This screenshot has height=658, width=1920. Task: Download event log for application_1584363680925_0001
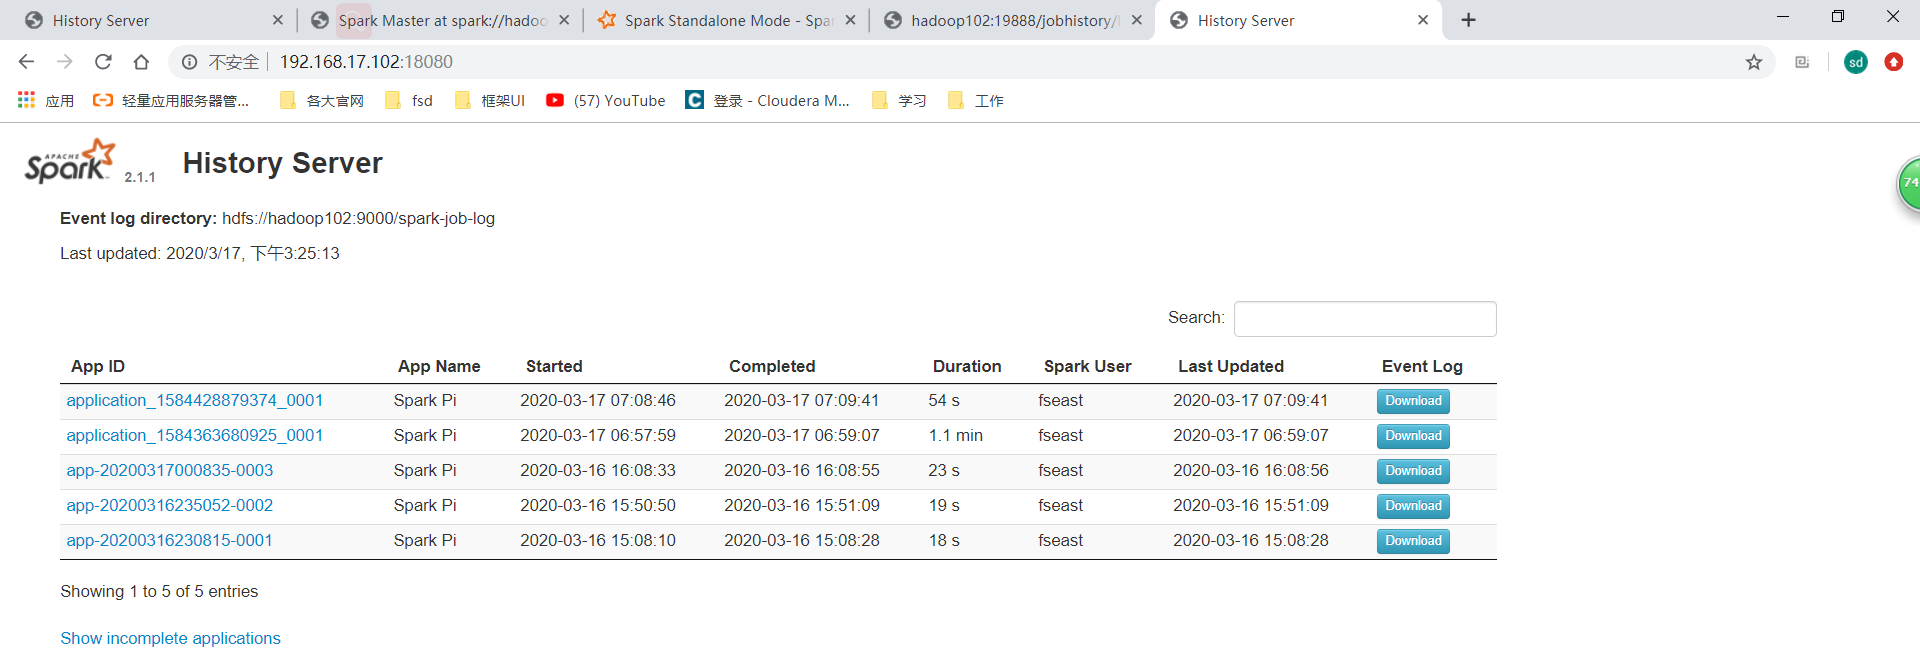tap(1413, 436)
